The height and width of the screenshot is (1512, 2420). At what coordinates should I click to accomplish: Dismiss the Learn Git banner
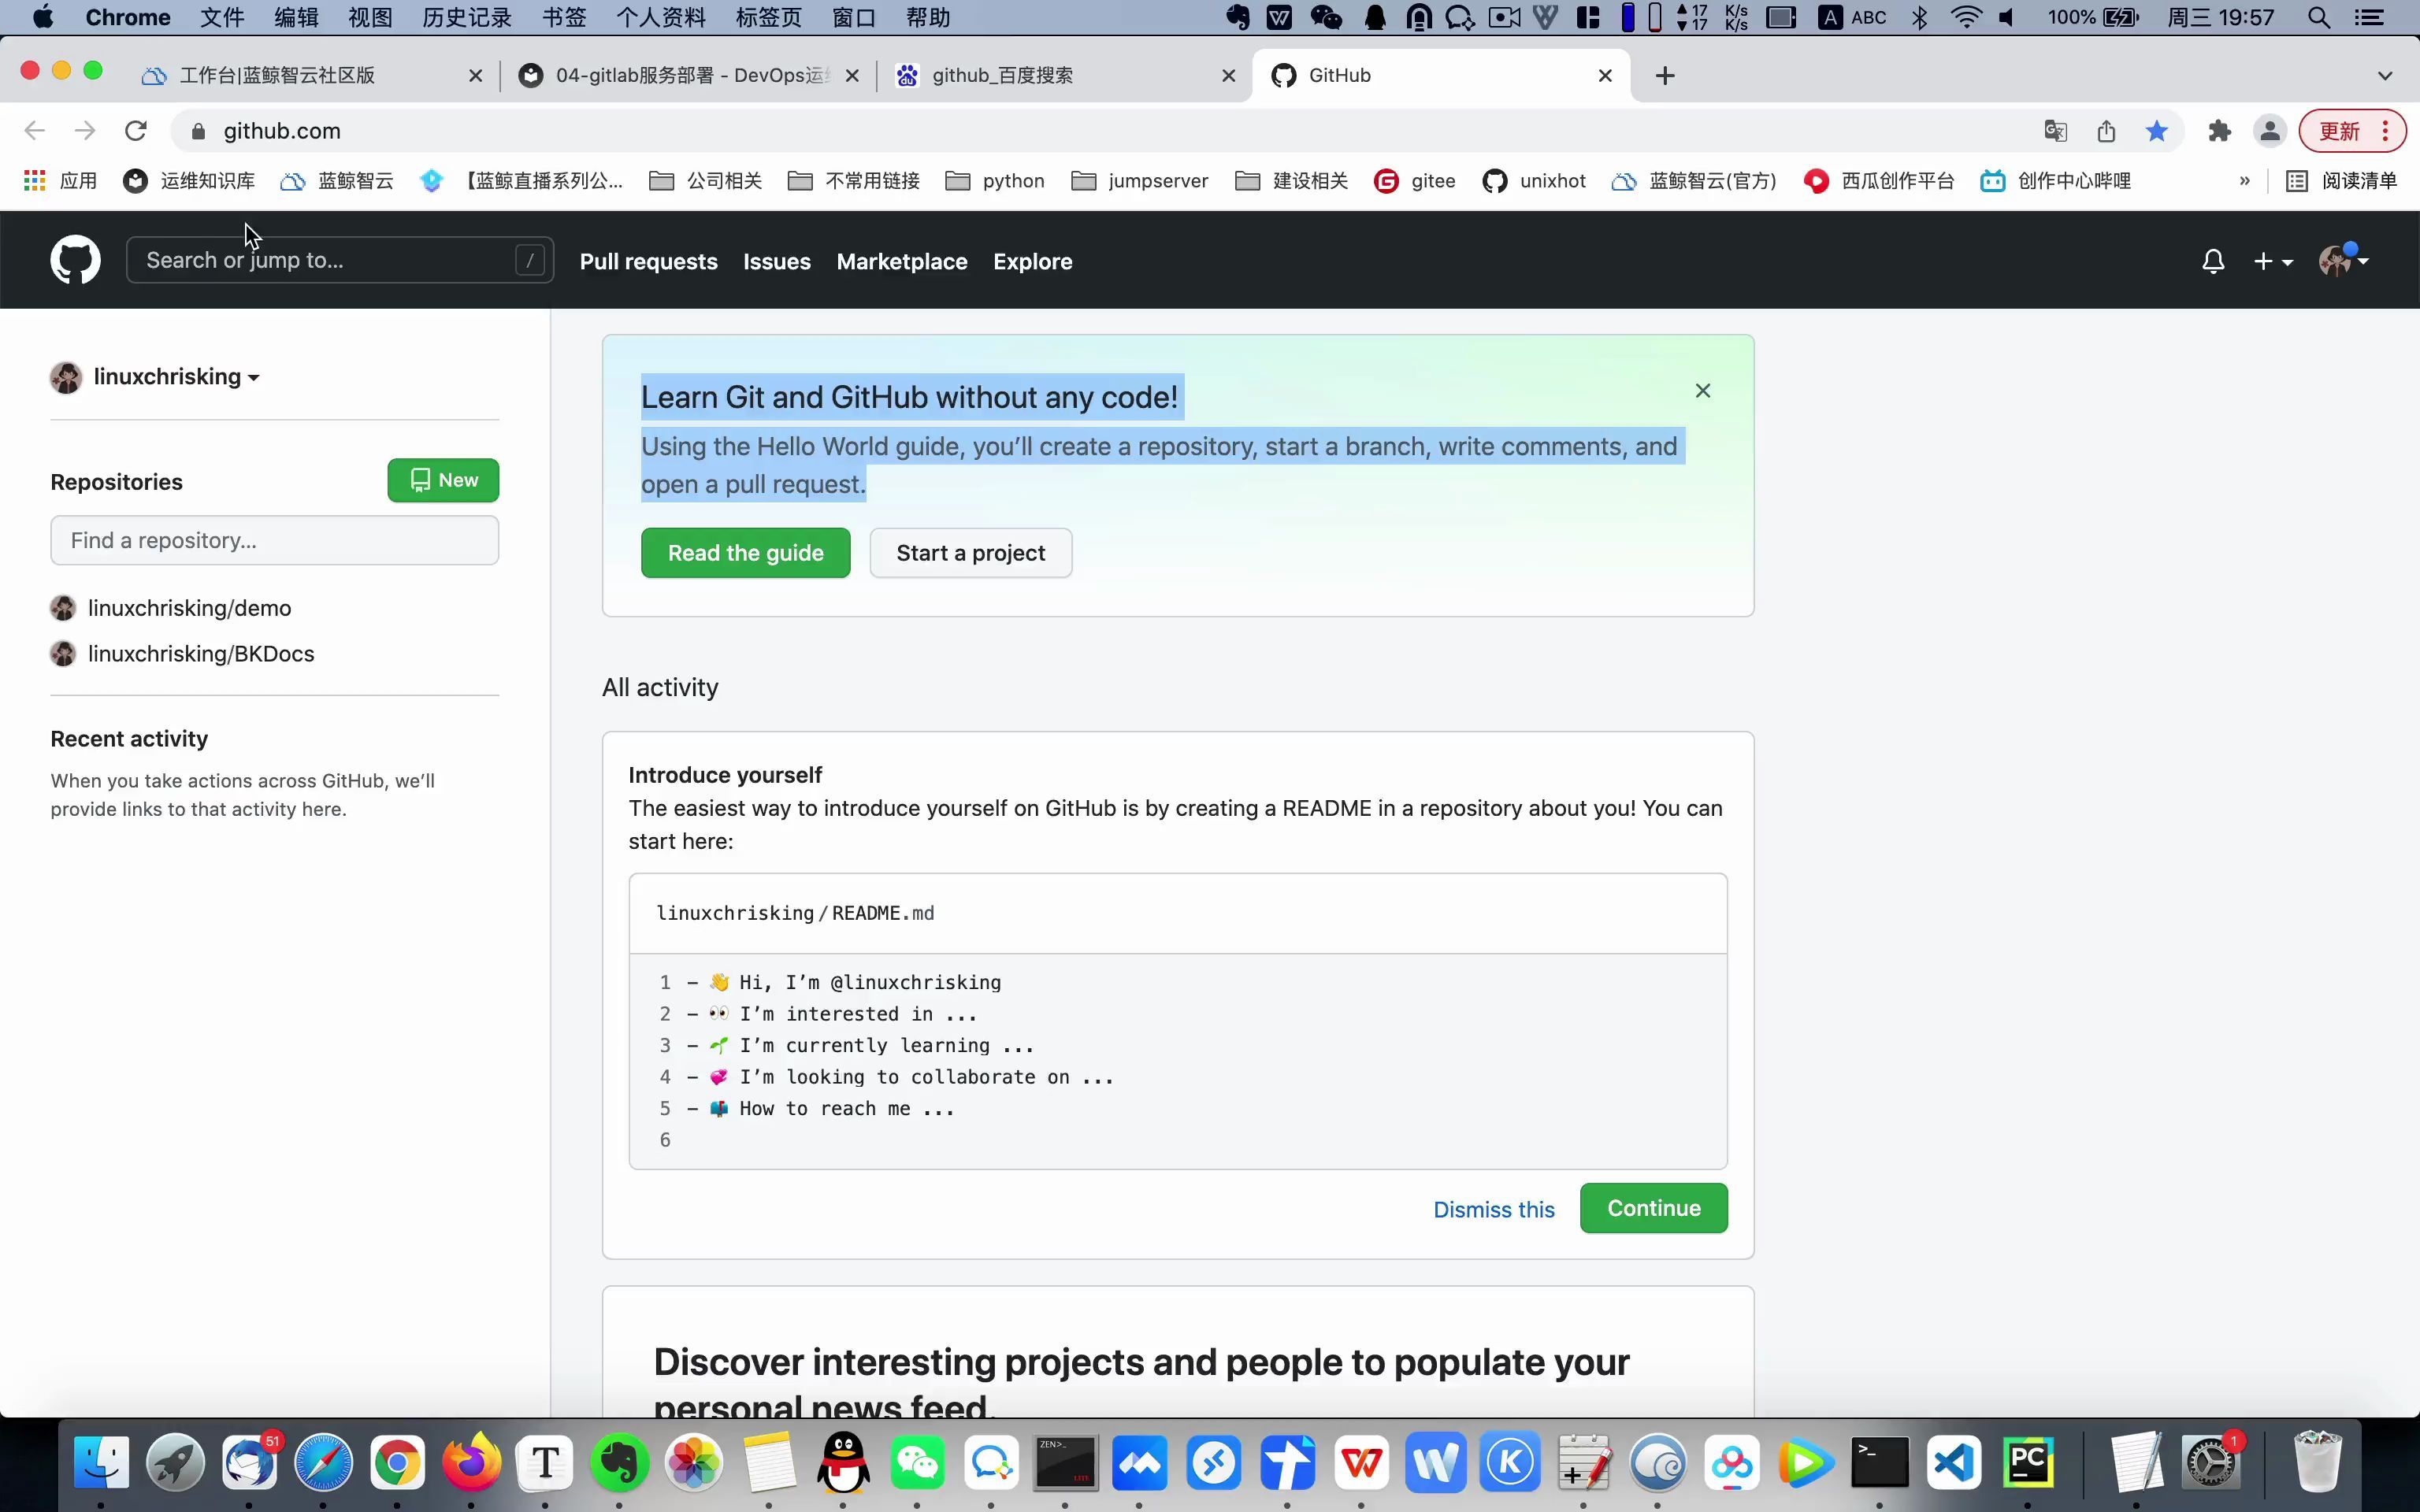click(x=1702, y=391)
